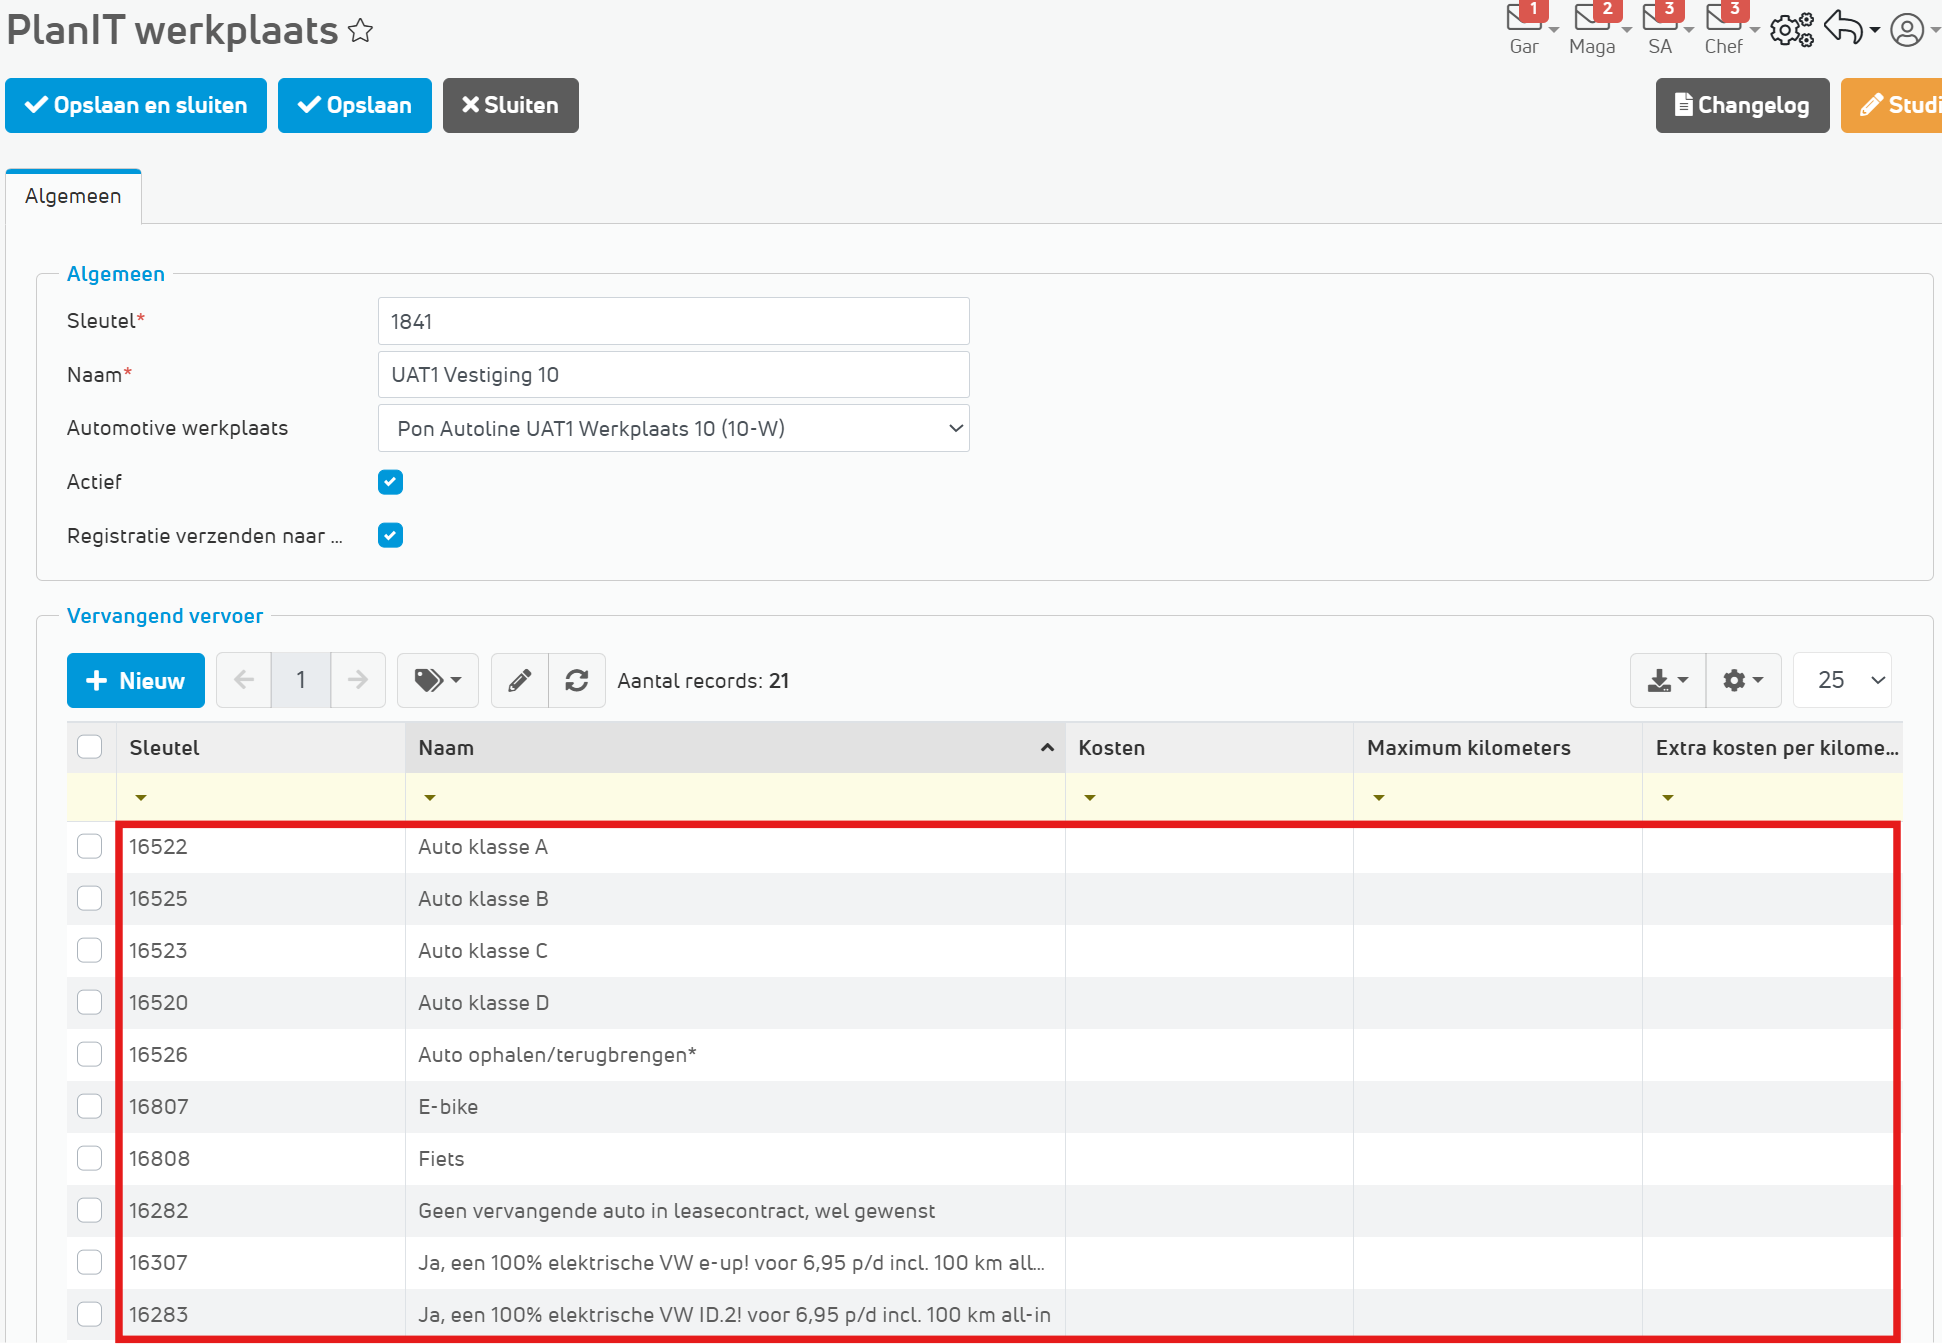
Task: Click the undo/back arrow icon in header
Action: 1844,28
